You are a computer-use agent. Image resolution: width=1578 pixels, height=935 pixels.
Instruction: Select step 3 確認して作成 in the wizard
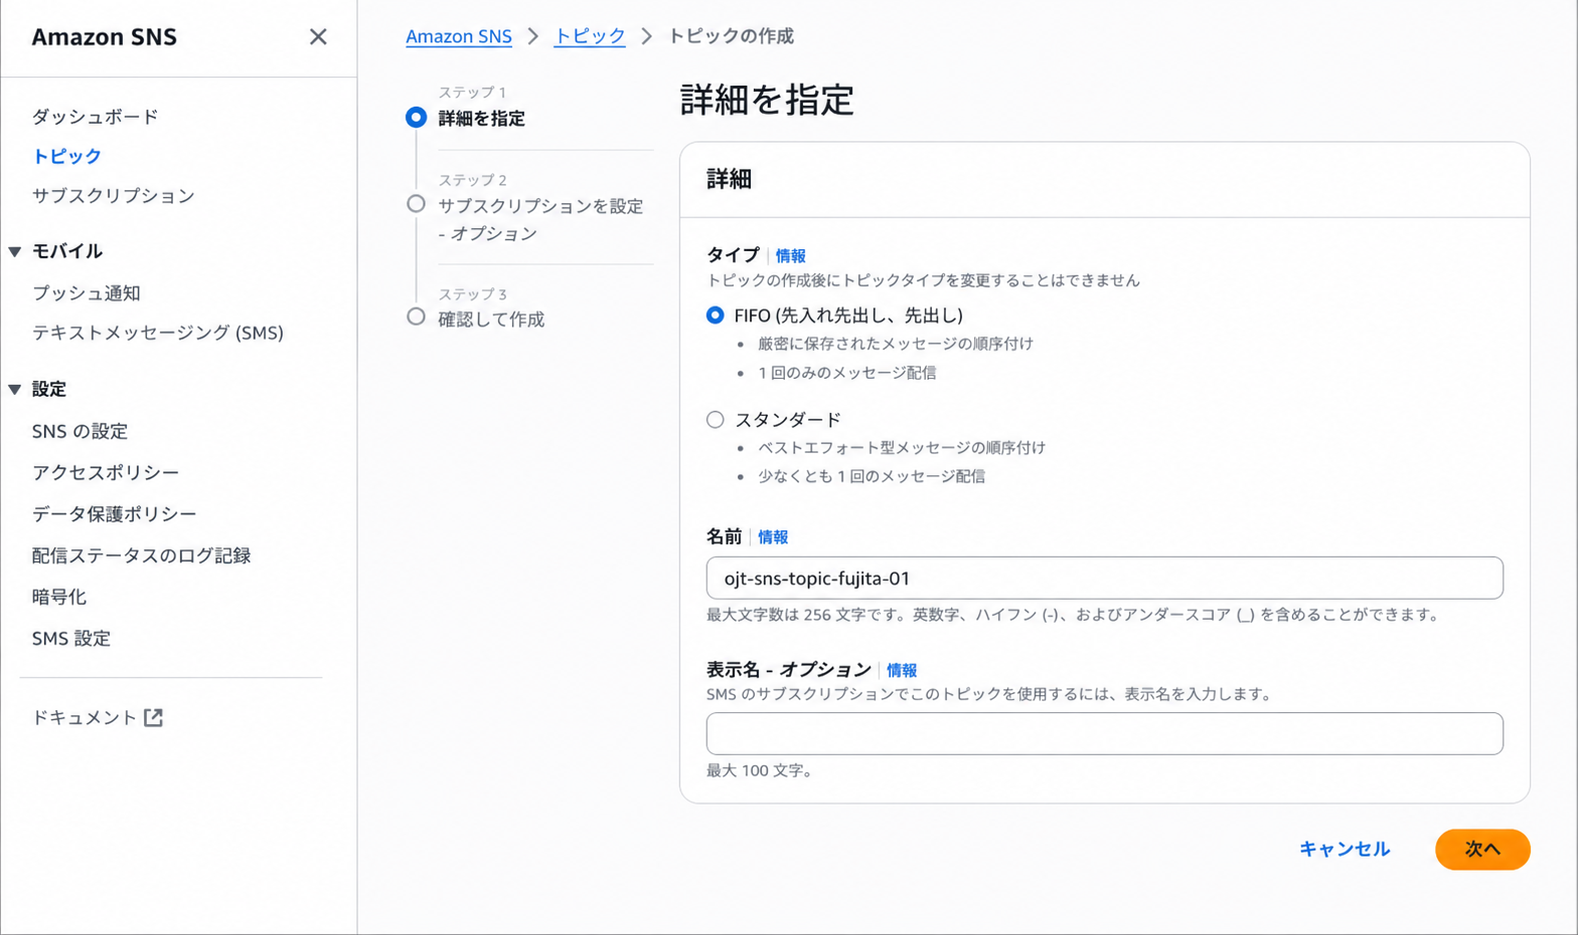pos(491,320)
